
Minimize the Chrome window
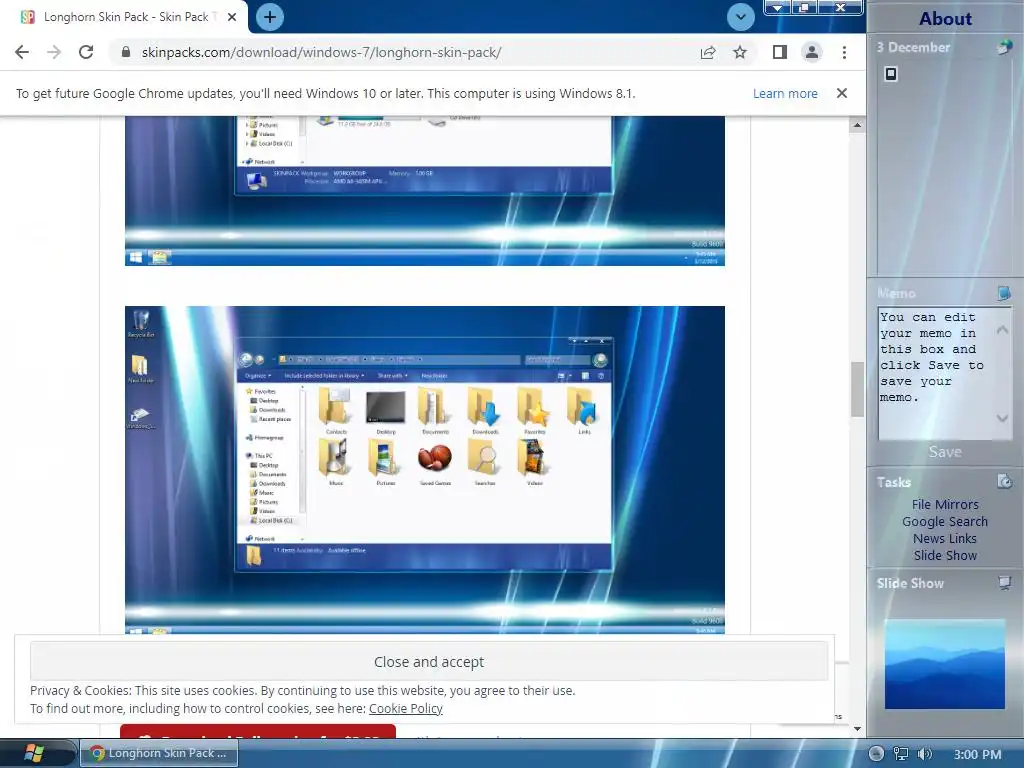pyautogui.click(x=778, y=8)
